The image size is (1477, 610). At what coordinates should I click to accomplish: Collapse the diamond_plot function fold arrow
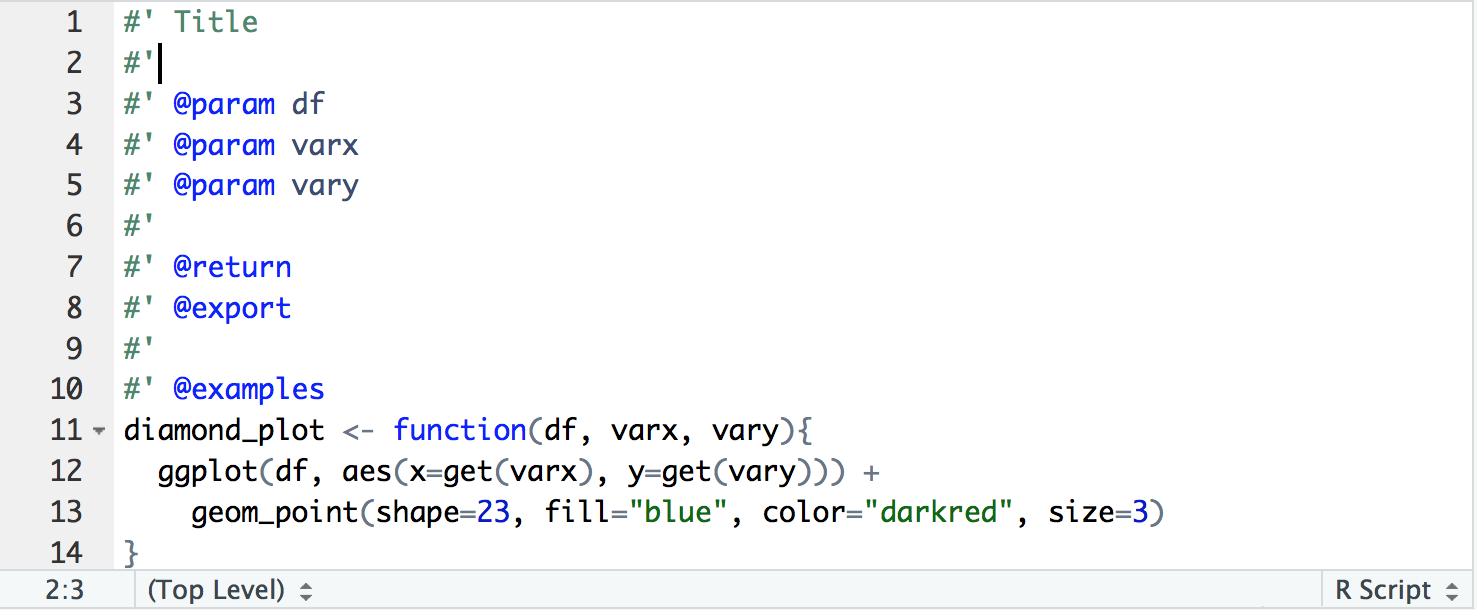tap(98, 431)
